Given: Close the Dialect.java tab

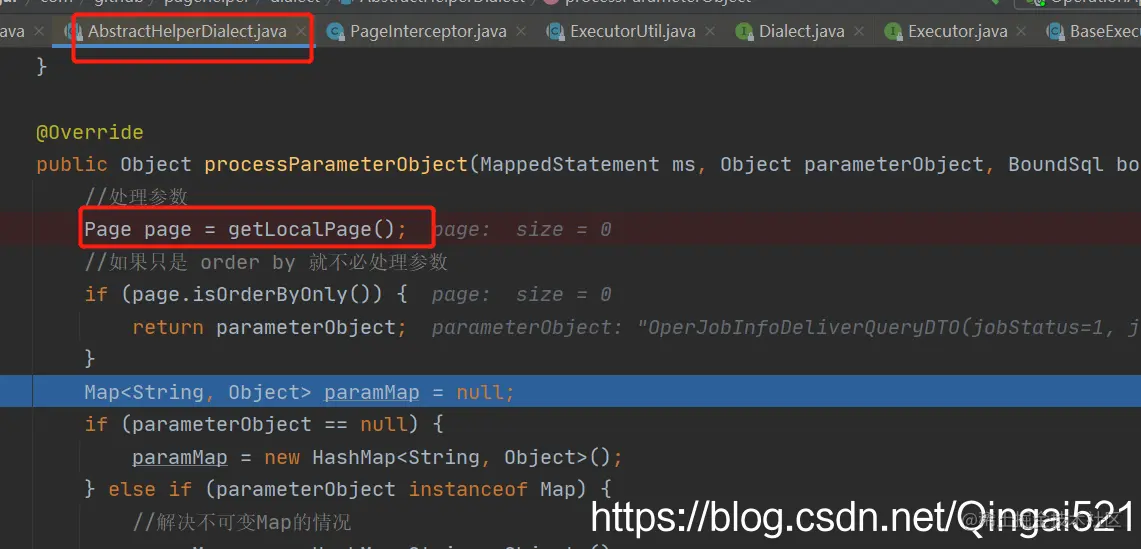Looking at the screenshot, I should 859,32.
